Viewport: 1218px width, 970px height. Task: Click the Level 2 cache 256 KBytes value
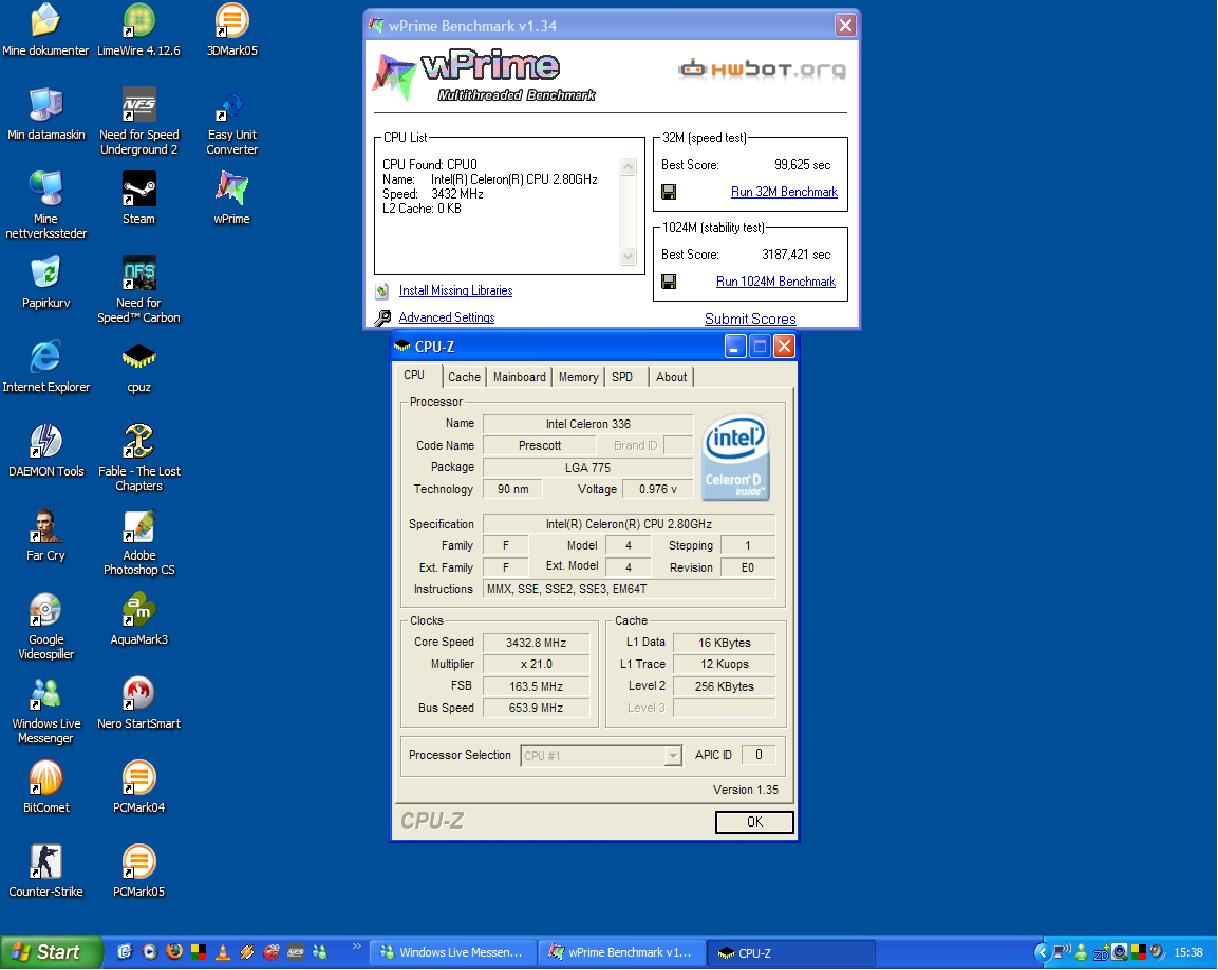click(724, 687)
